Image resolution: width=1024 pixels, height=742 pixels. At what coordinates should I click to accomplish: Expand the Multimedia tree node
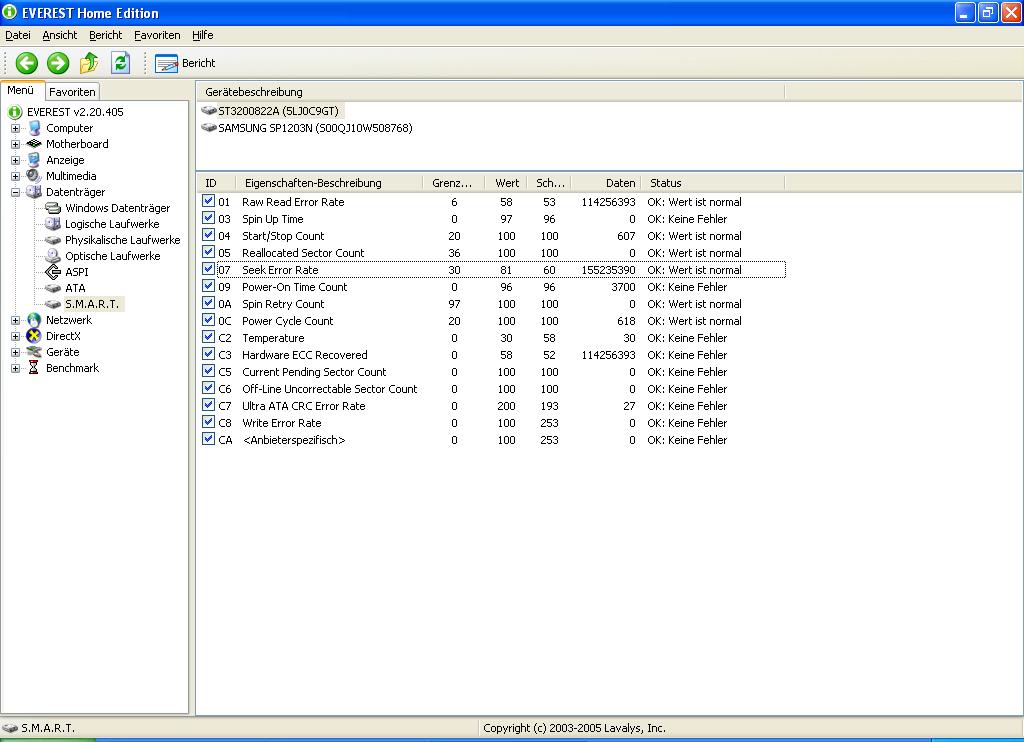(x=15, y=176)
